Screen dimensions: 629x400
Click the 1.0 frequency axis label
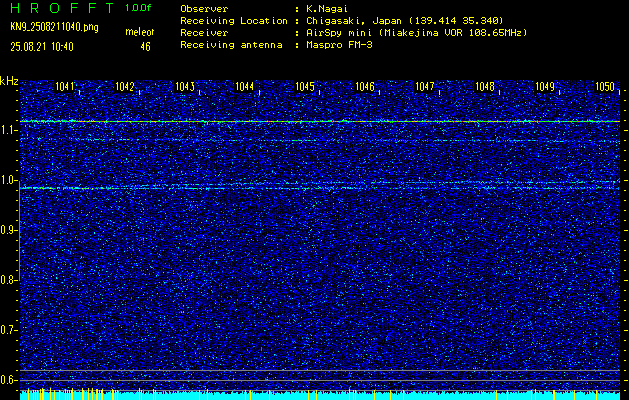tap(7, 180)
